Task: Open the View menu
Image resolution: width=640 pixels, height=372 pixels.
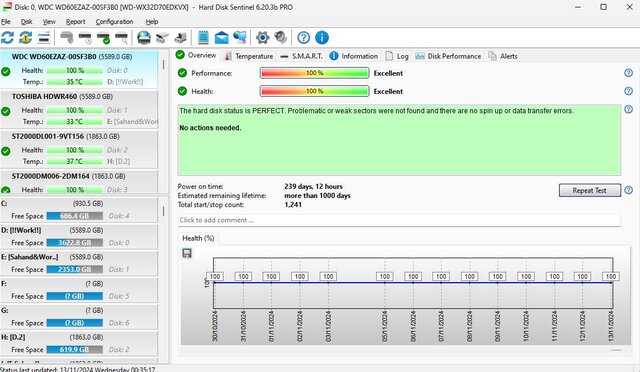Action: click(x=49, y=22)
